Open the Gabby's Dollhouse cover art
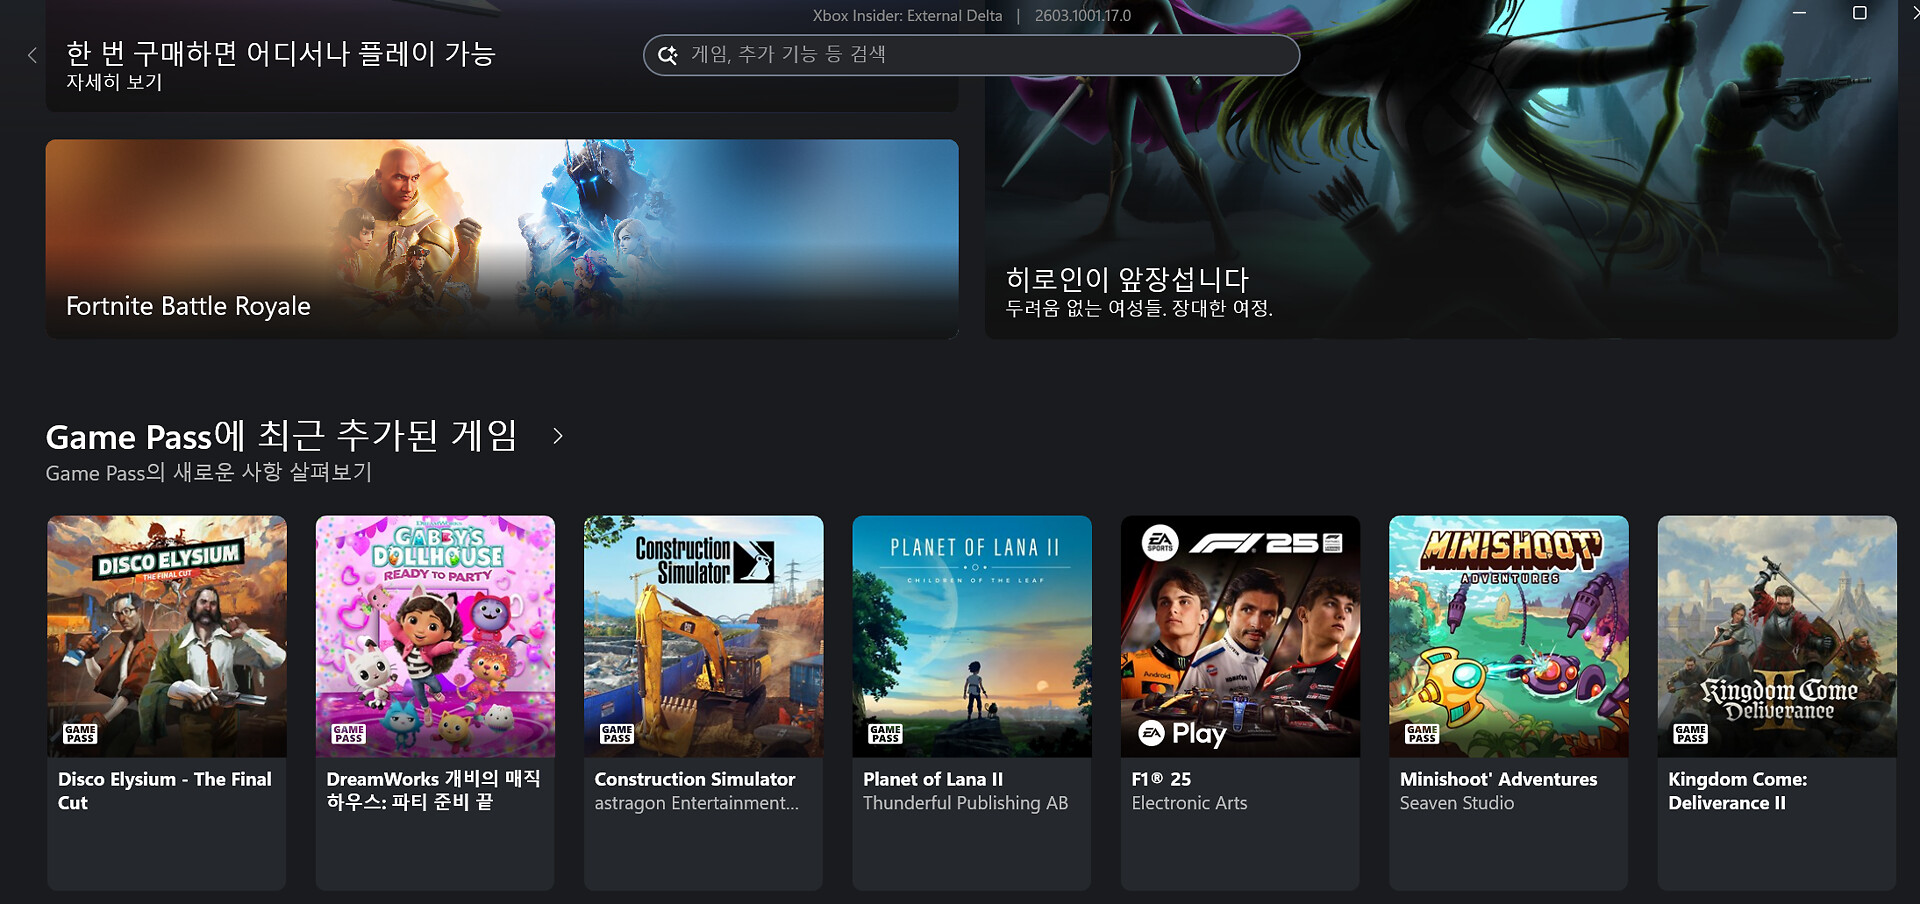Screen dimensions: 1920x904 point(435,636)
